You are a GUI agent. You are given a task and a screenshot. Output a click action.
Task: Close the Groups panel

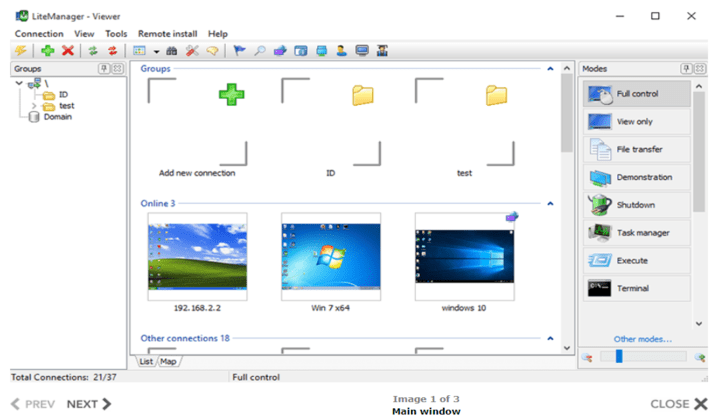click(118, 69)
